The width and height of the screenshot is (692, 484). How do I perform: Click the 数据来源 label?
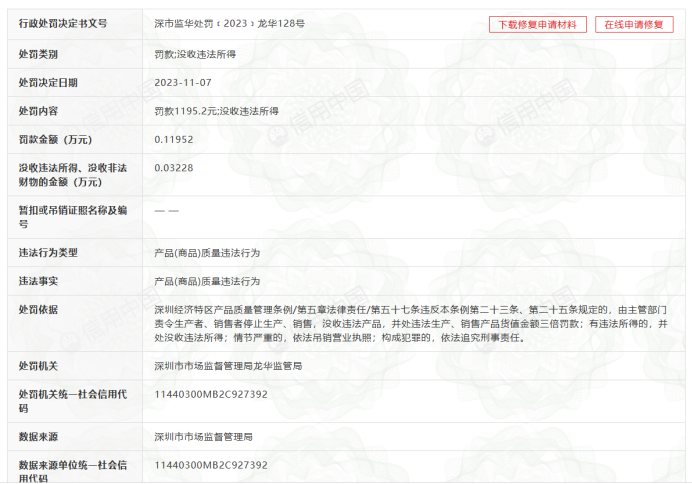(38, 437)
